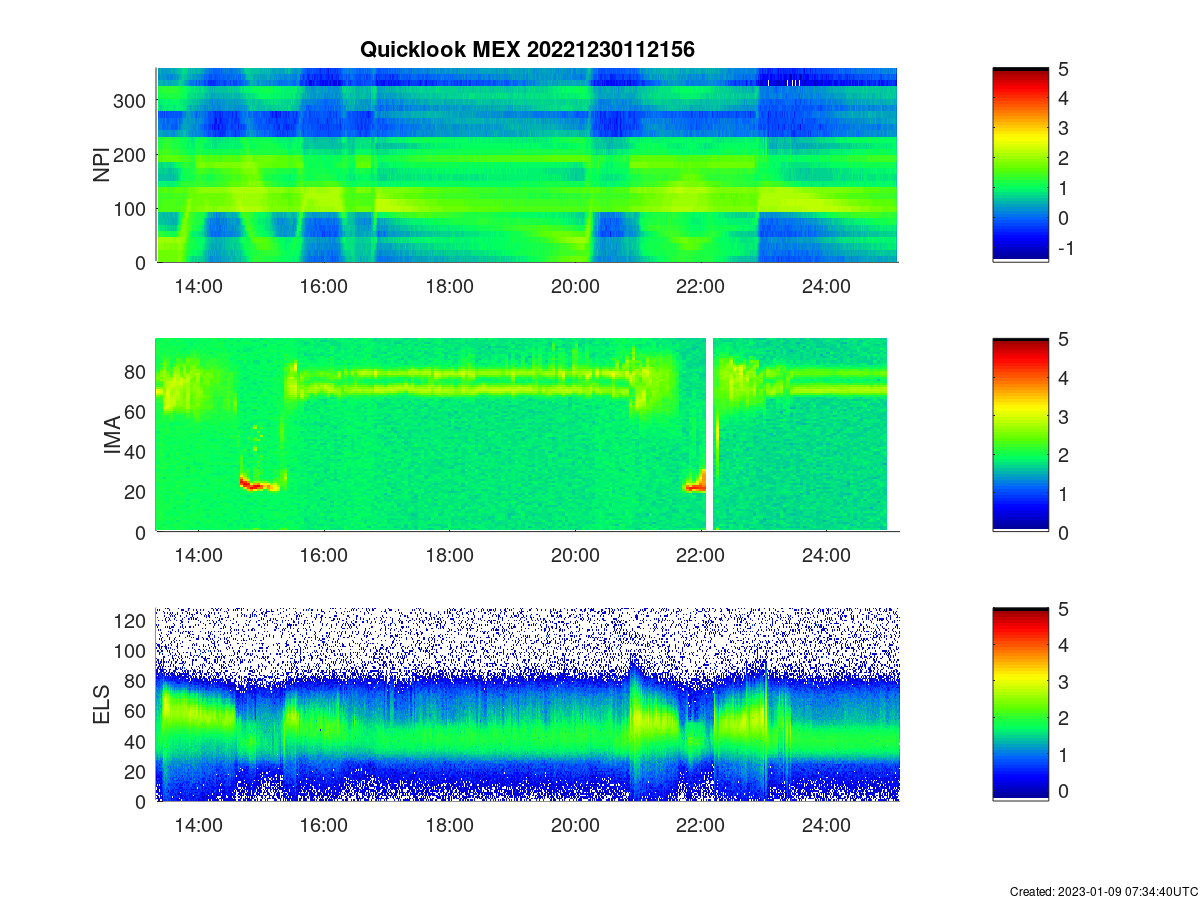
Task: Click the "3" label on the IMA colorbar
Action: tap(1063, 416)
